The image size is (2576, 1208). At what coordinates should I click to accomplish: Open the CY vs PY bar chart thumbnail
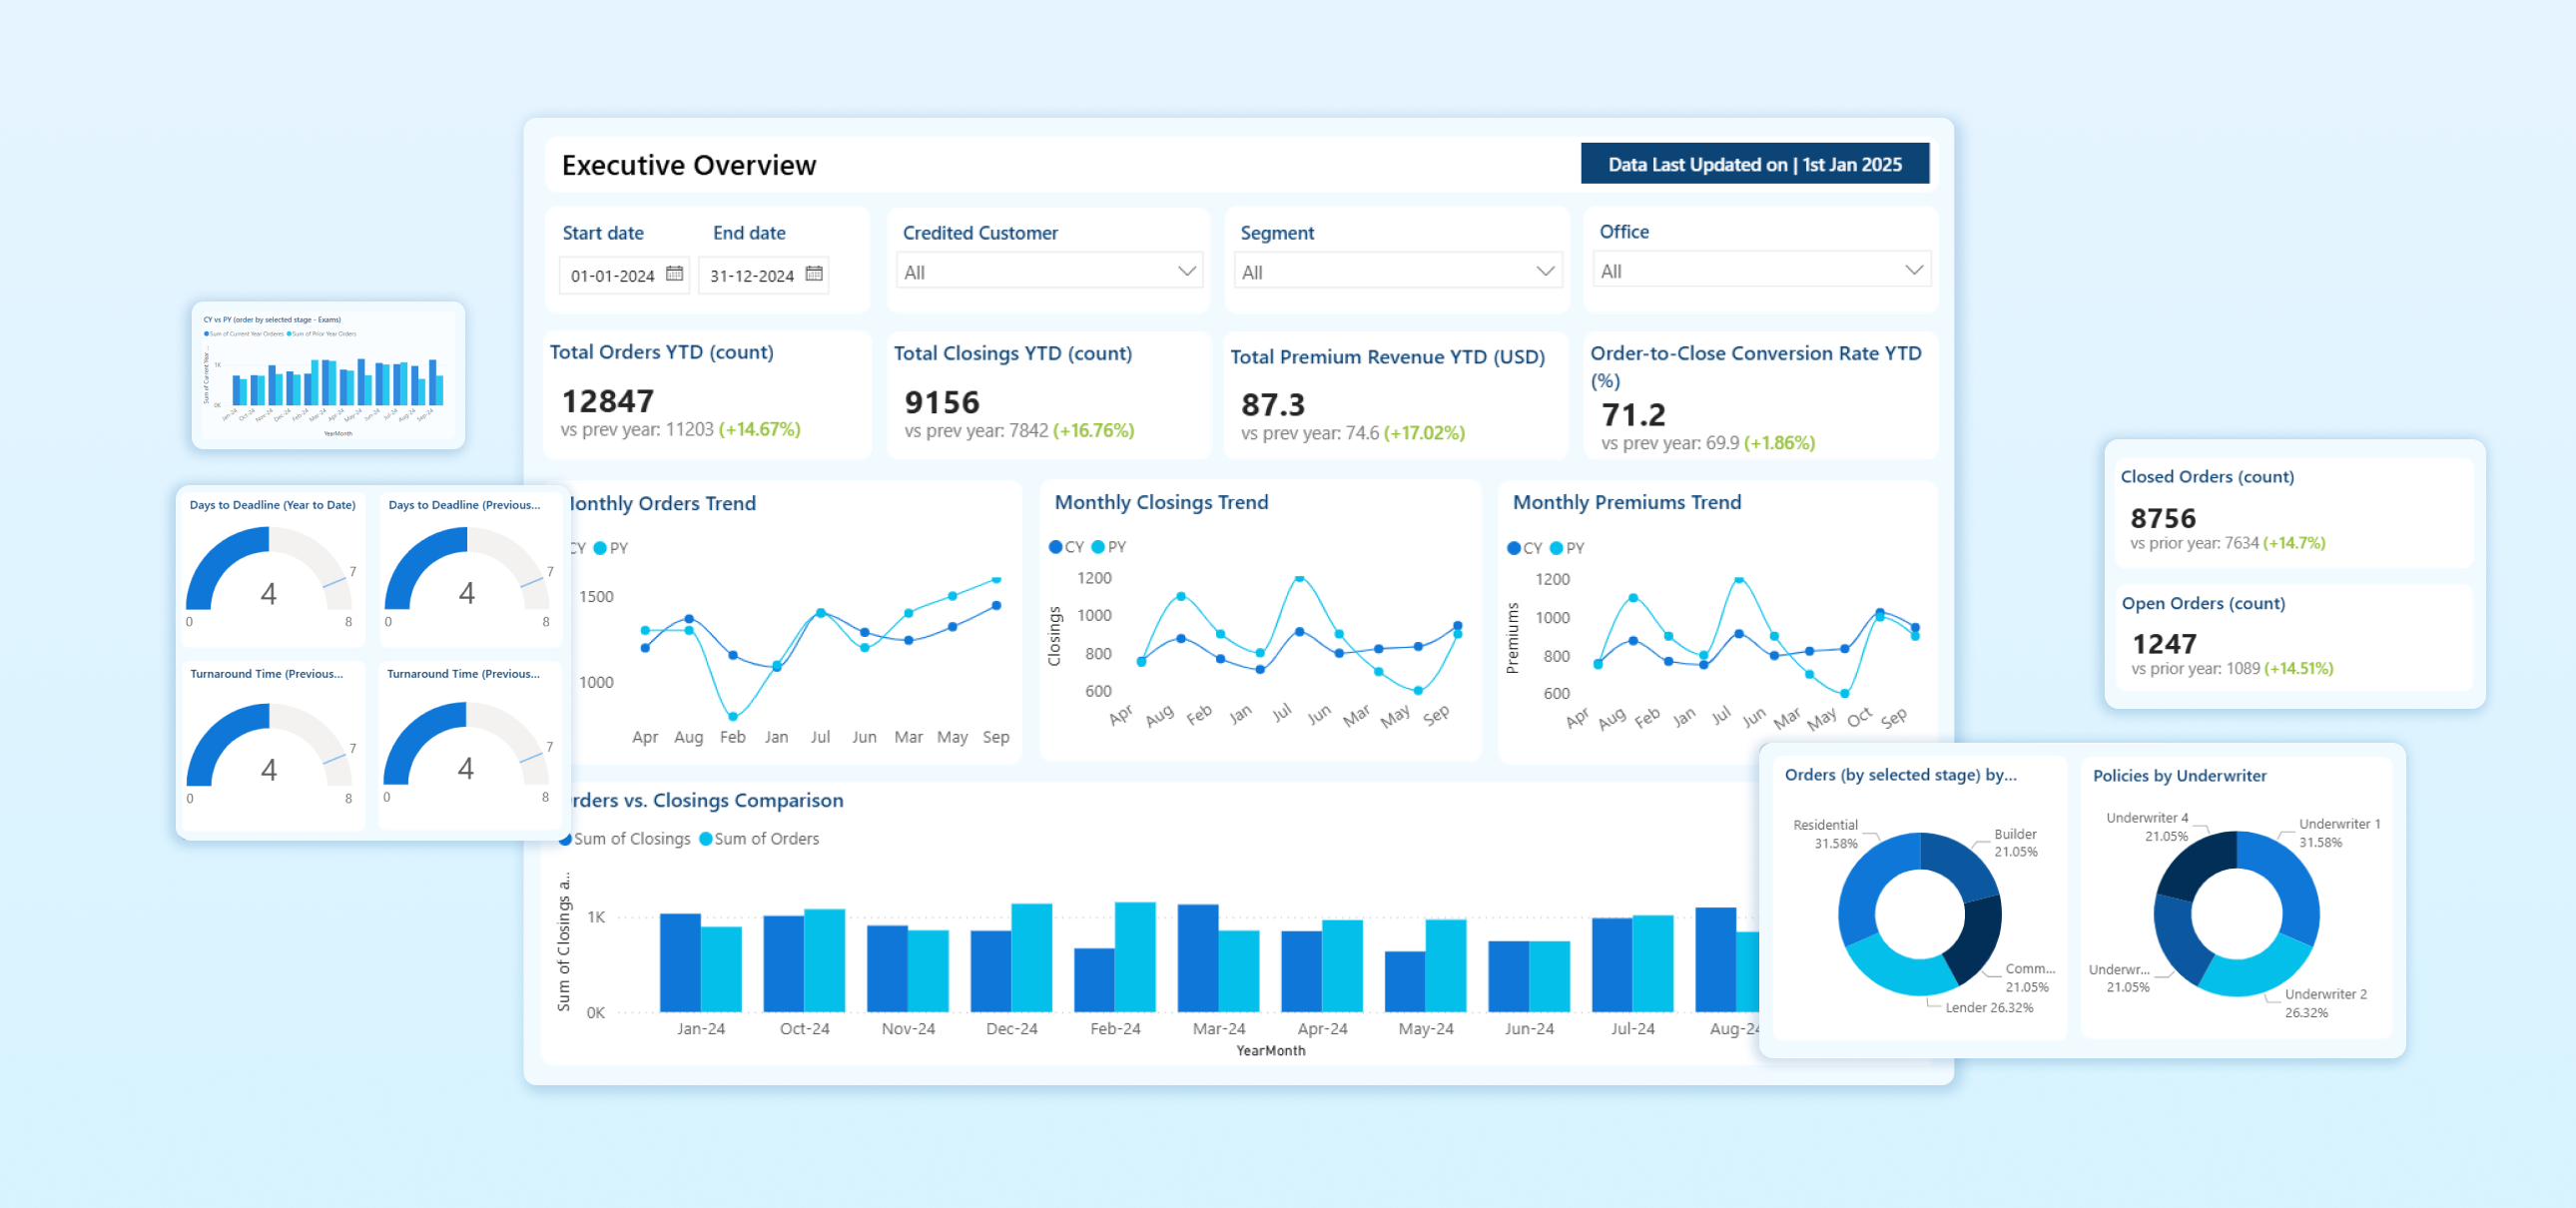click(328, 376)
